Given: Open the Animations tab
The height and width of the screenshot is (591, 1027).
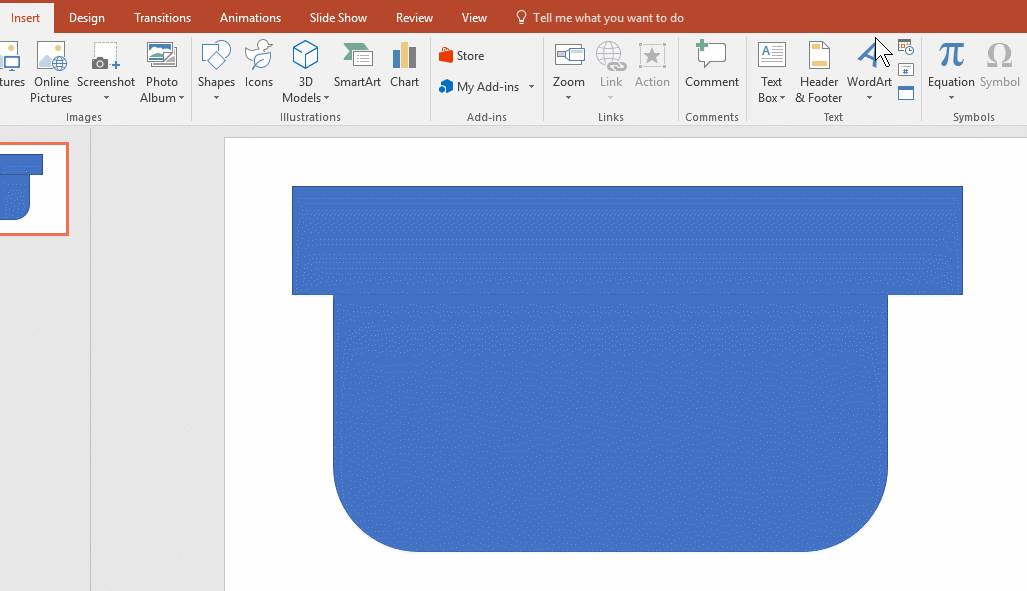Looking at the screenshot, I should (250, 18).
